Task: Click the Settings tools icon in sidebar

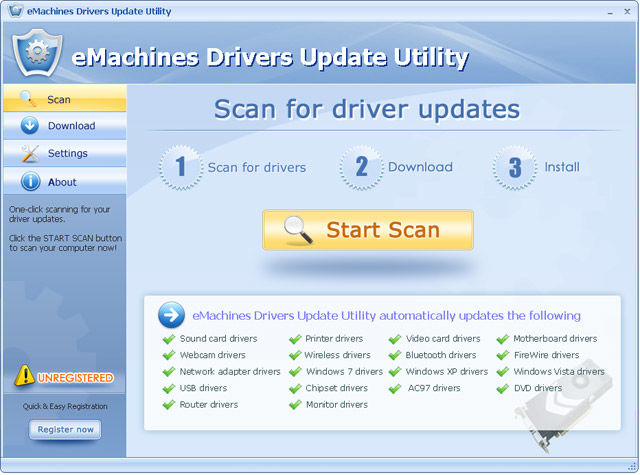Action: [29, 153]
